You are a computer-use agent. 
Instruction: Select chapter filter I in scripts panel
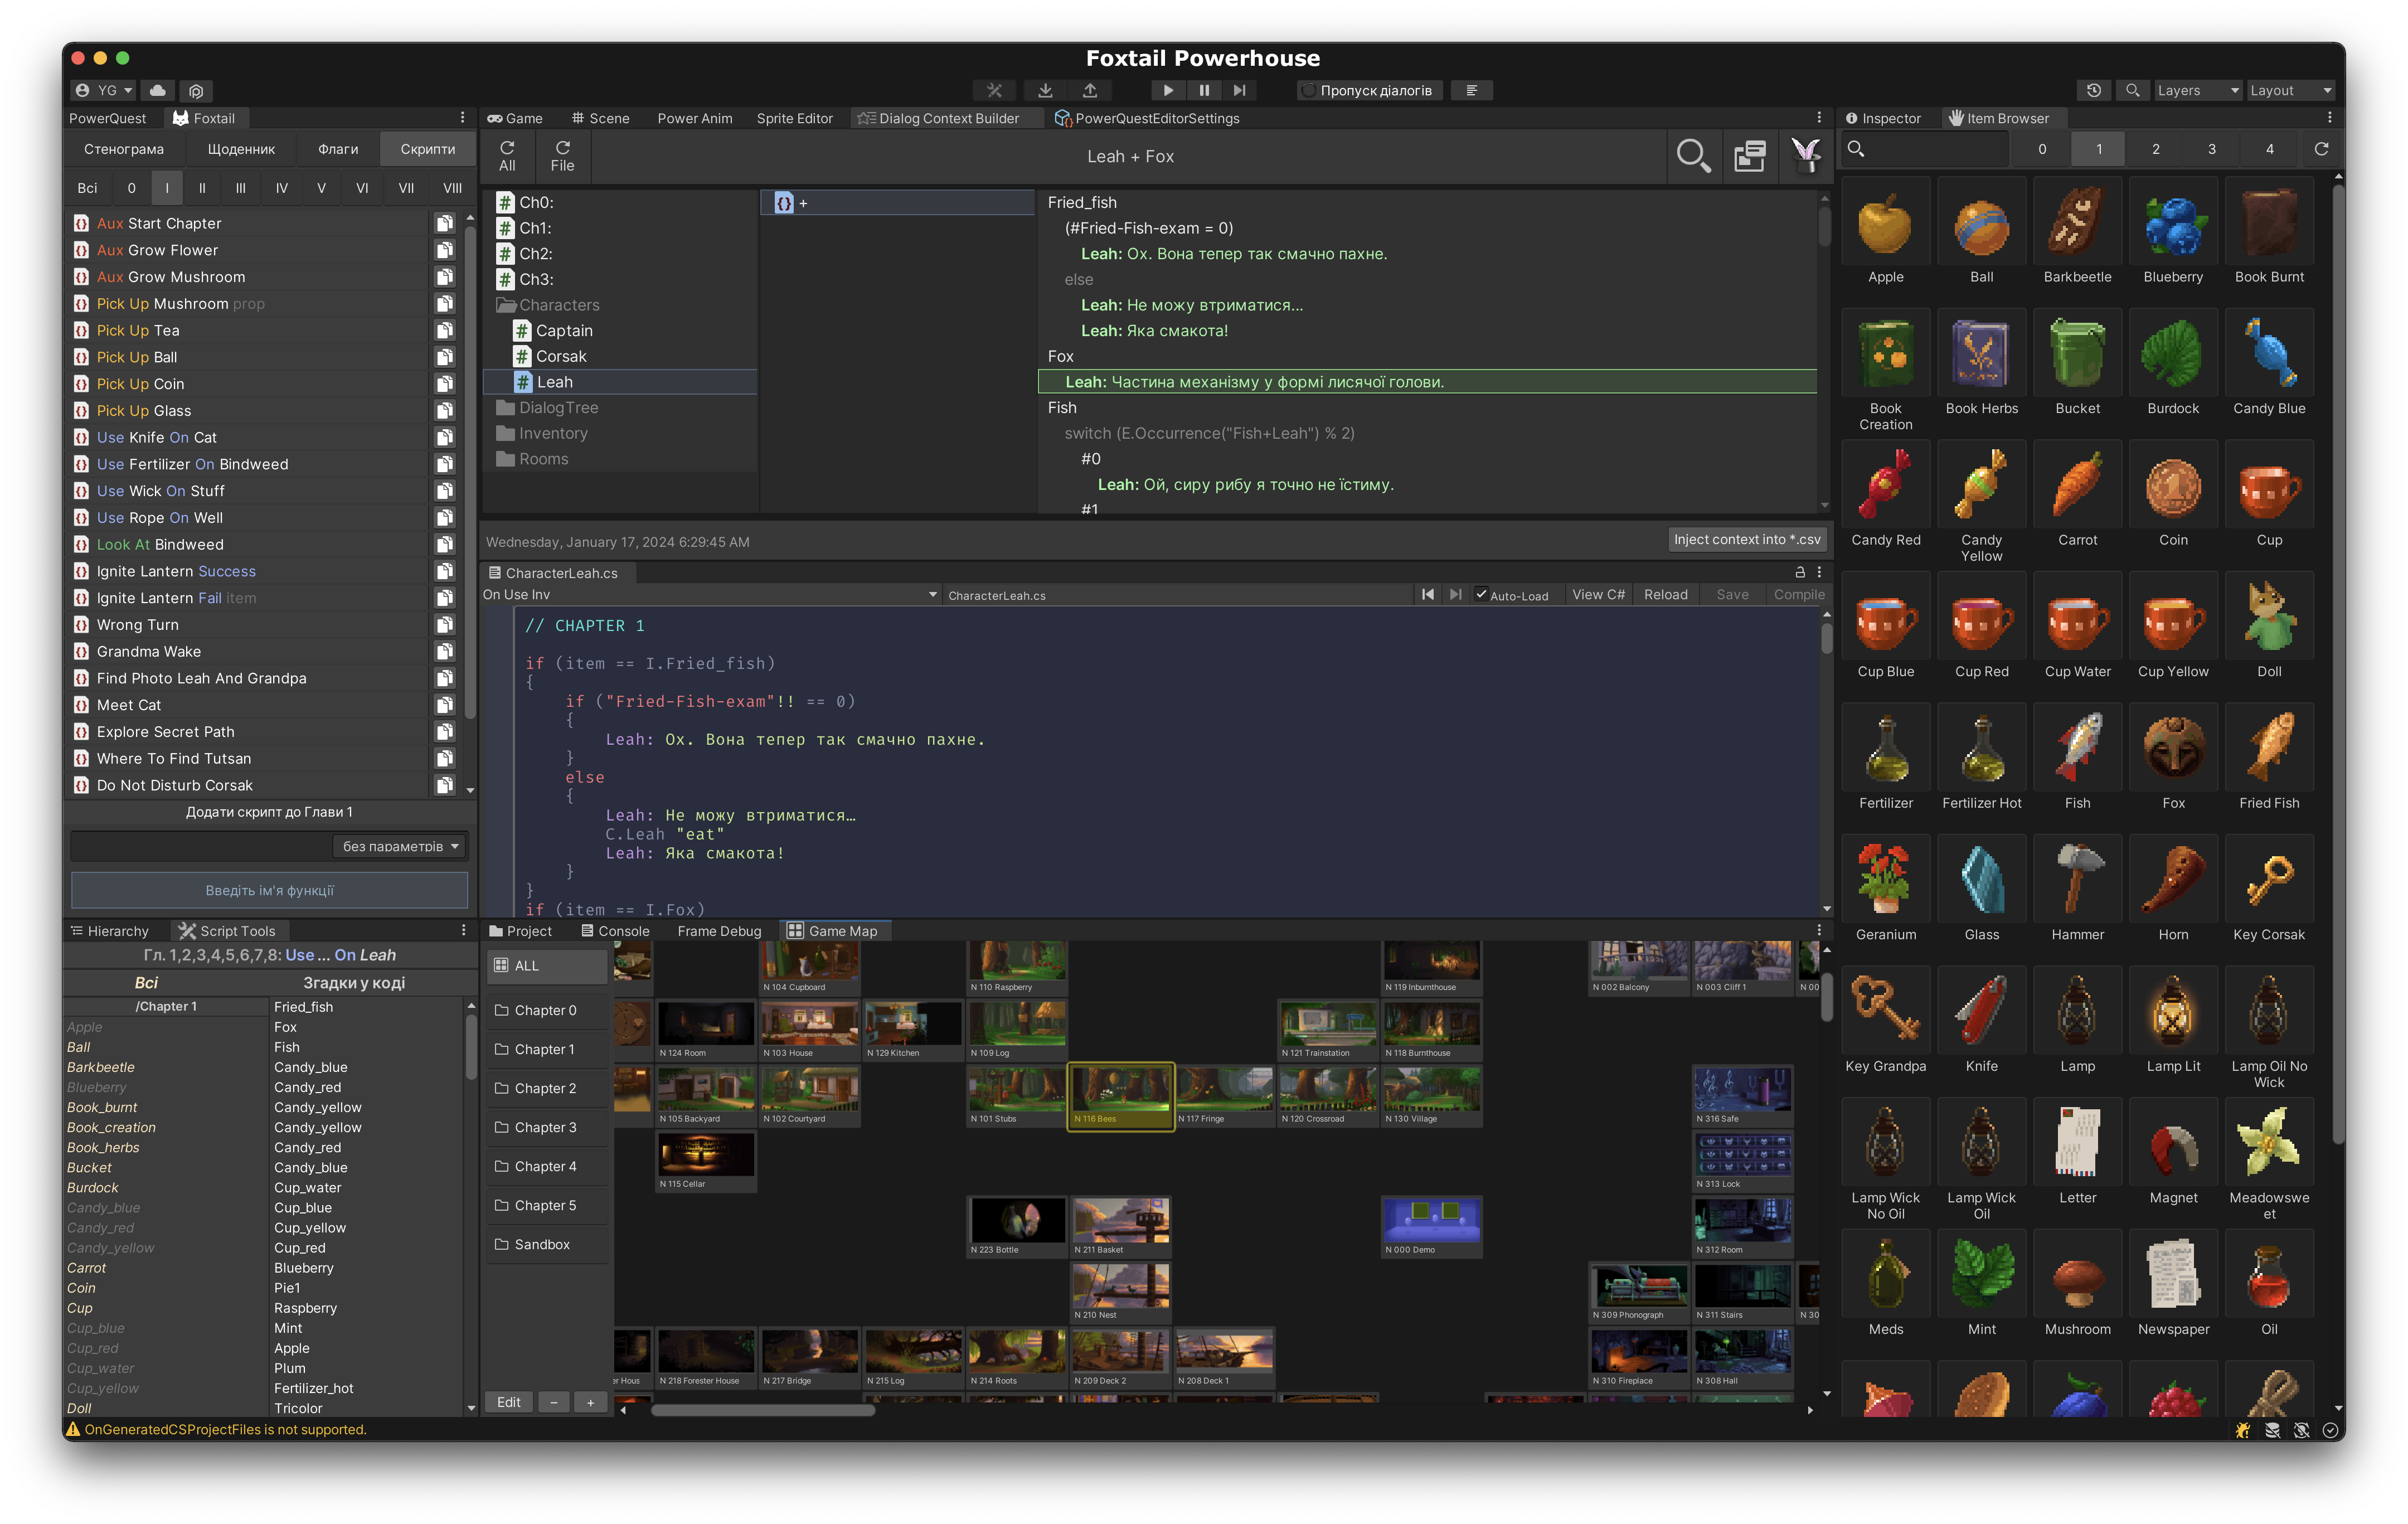(166, 188)
